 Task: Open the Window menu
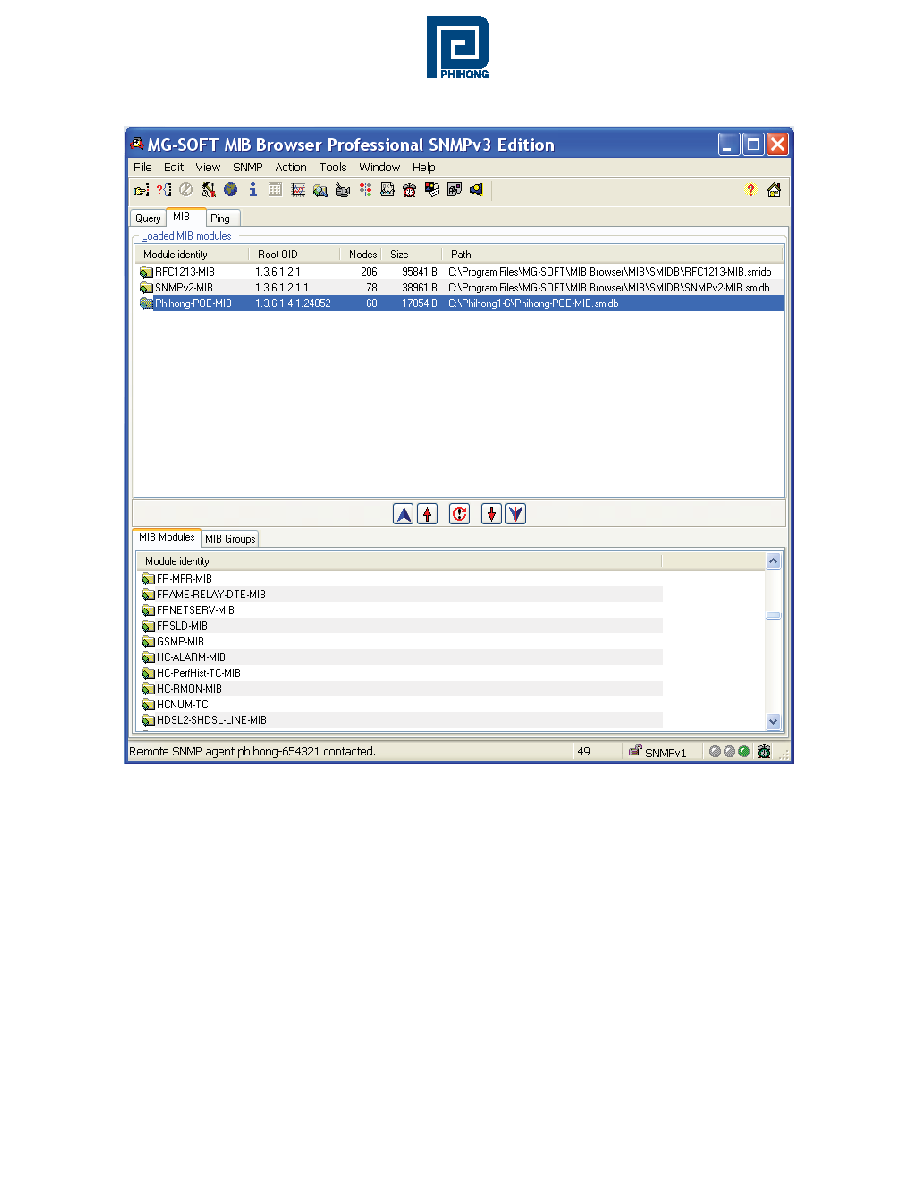(379, 167)
